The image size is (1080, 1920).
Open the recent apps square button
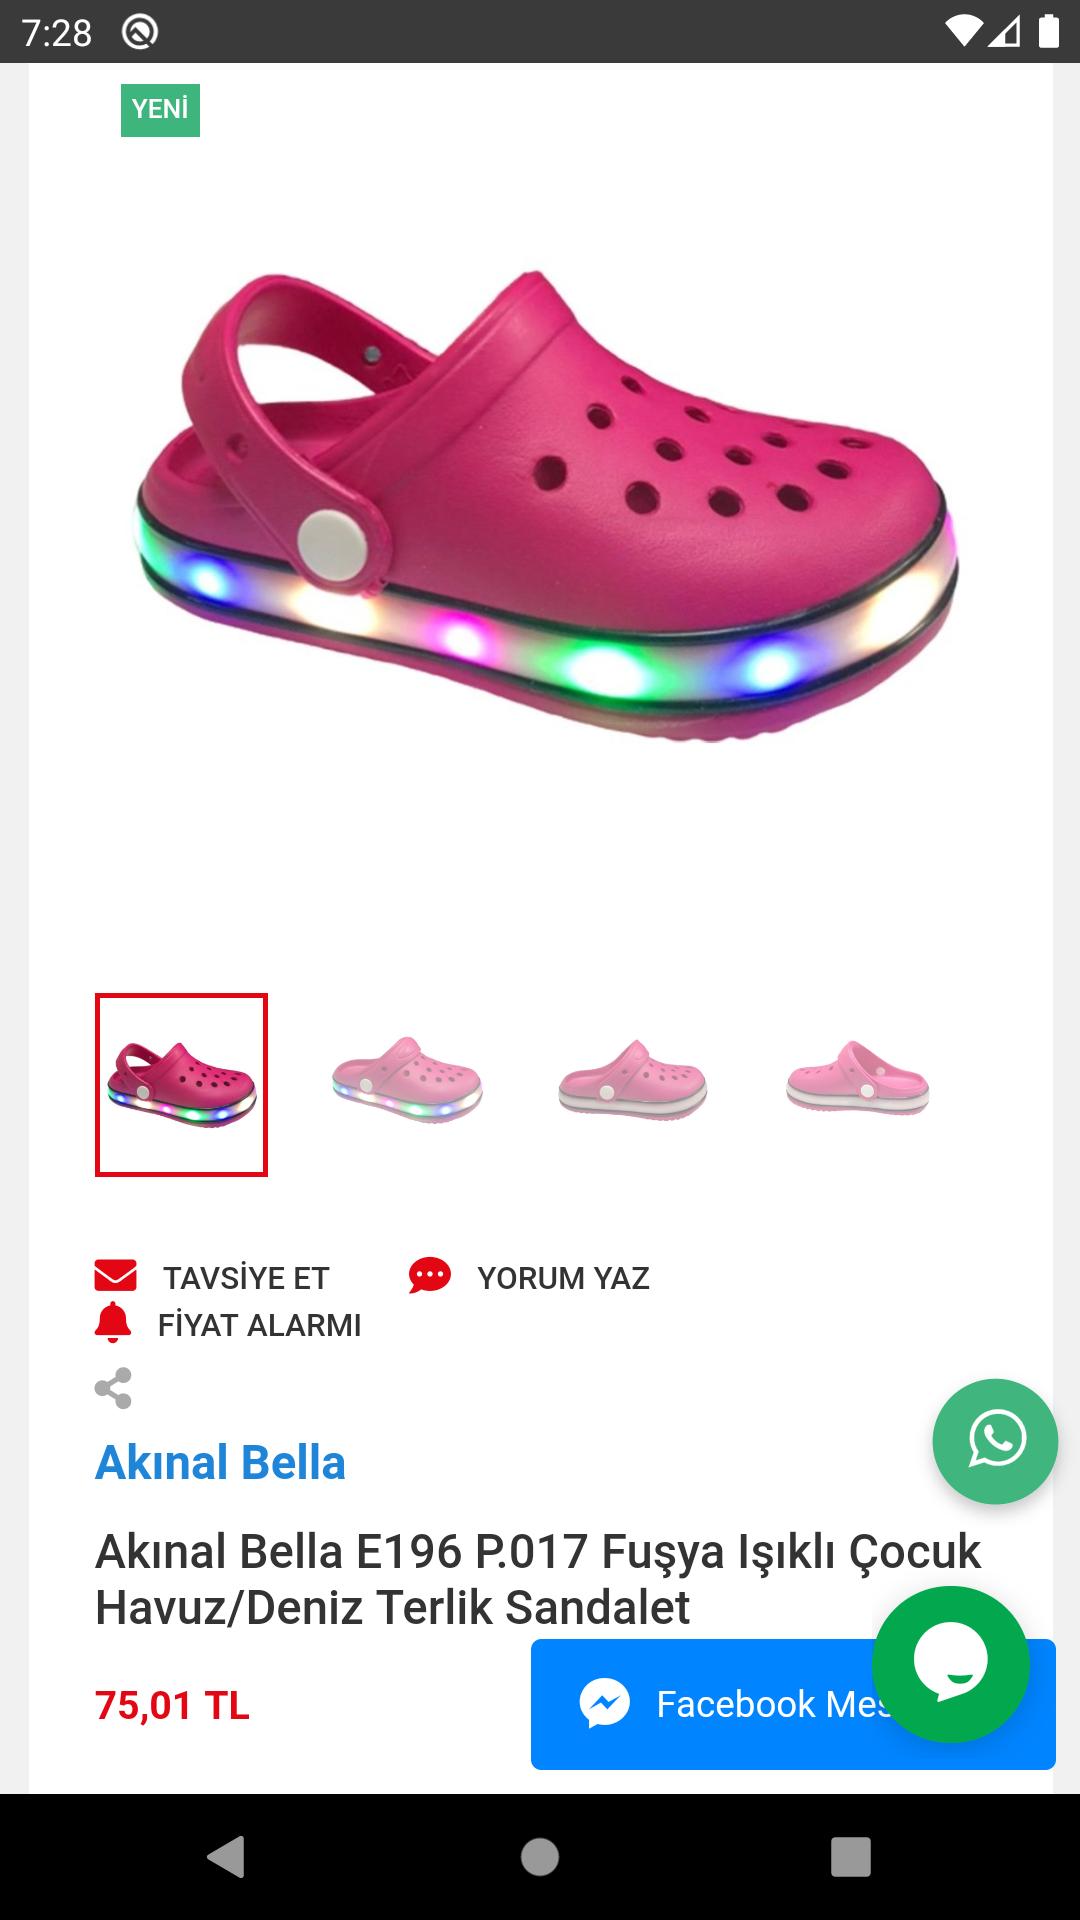point(851,1857)
